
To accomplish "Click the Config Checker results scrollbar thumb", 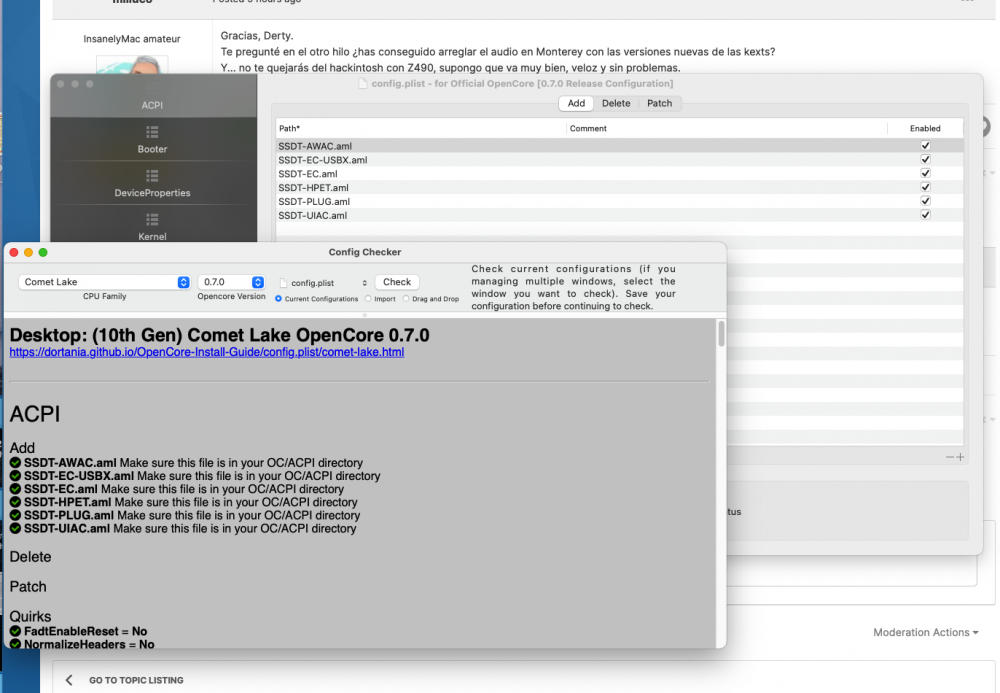I will point(721,333).
